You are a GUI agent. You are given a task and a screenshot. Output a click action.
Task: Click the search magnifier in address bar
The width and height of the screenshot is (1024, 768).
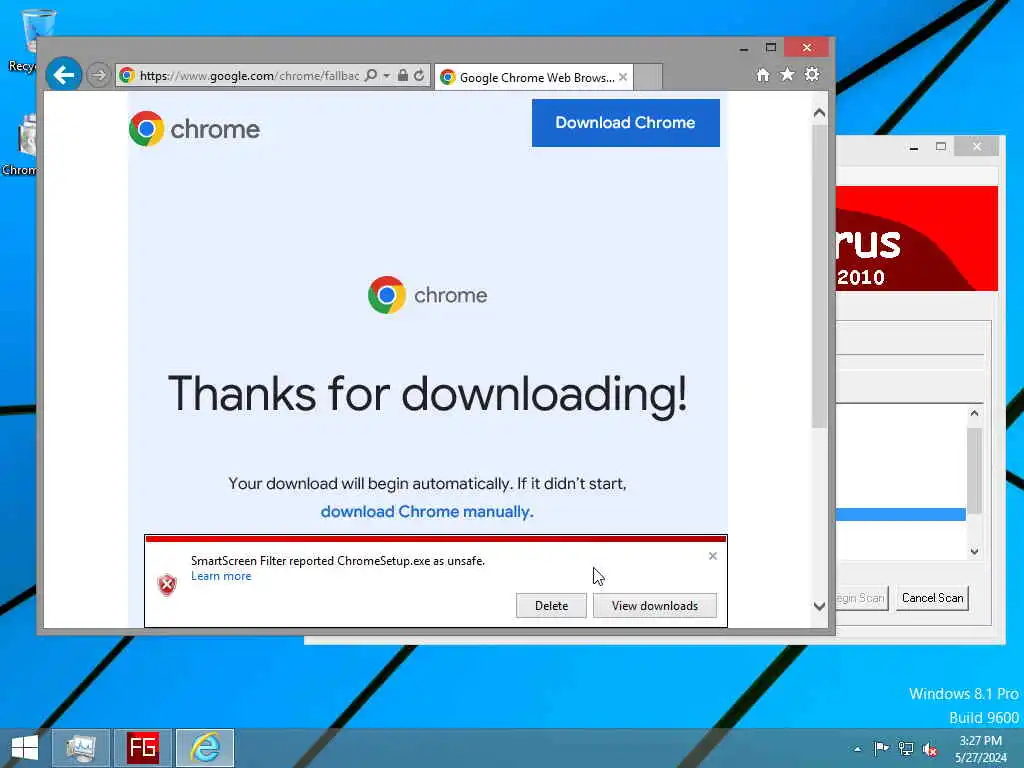click(x=371, y=75)
